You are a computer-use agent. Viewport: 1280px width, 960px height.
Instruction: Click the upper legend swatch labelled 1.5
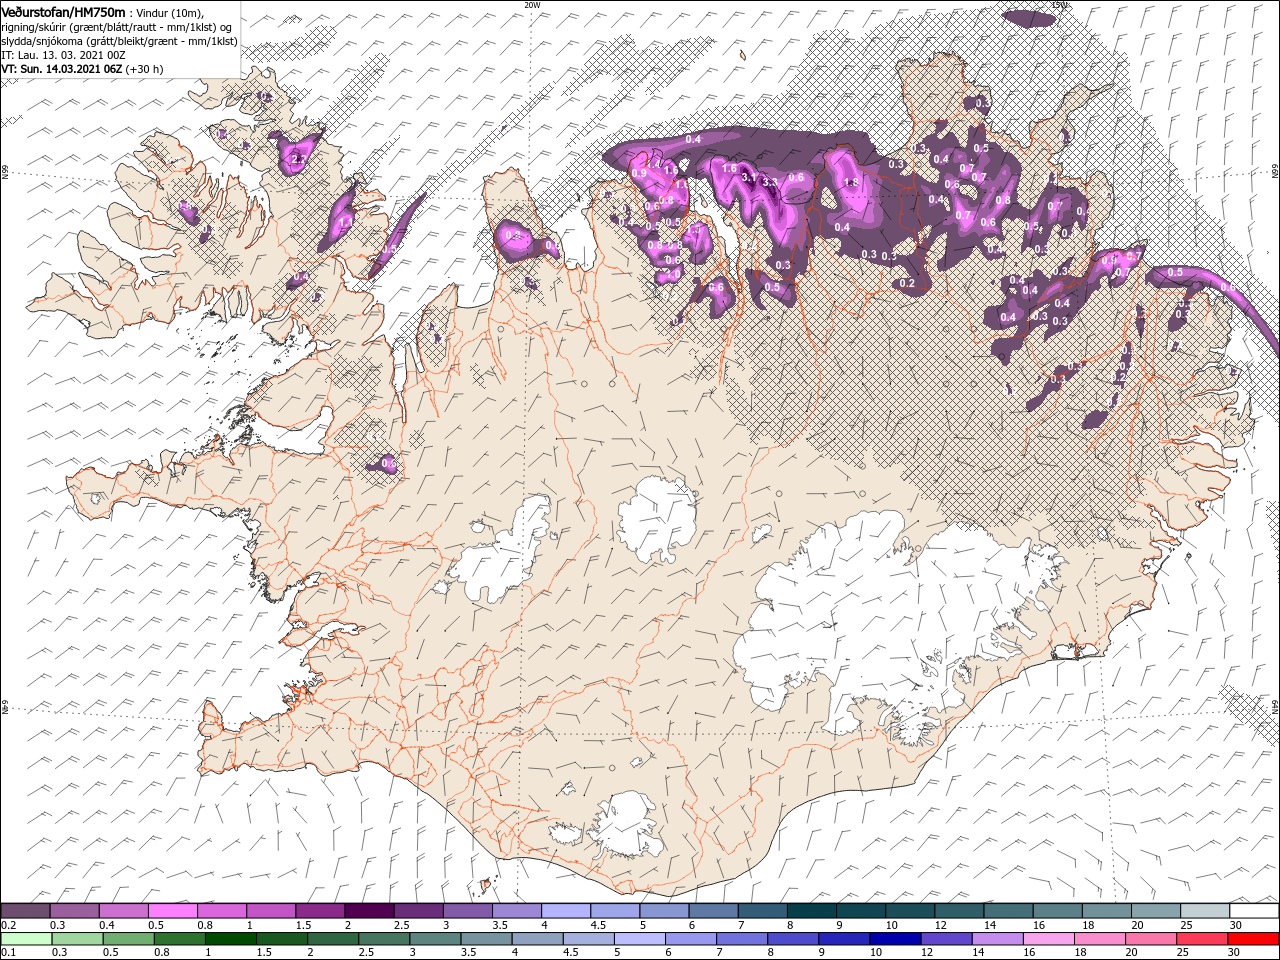[x=320, y=911]
